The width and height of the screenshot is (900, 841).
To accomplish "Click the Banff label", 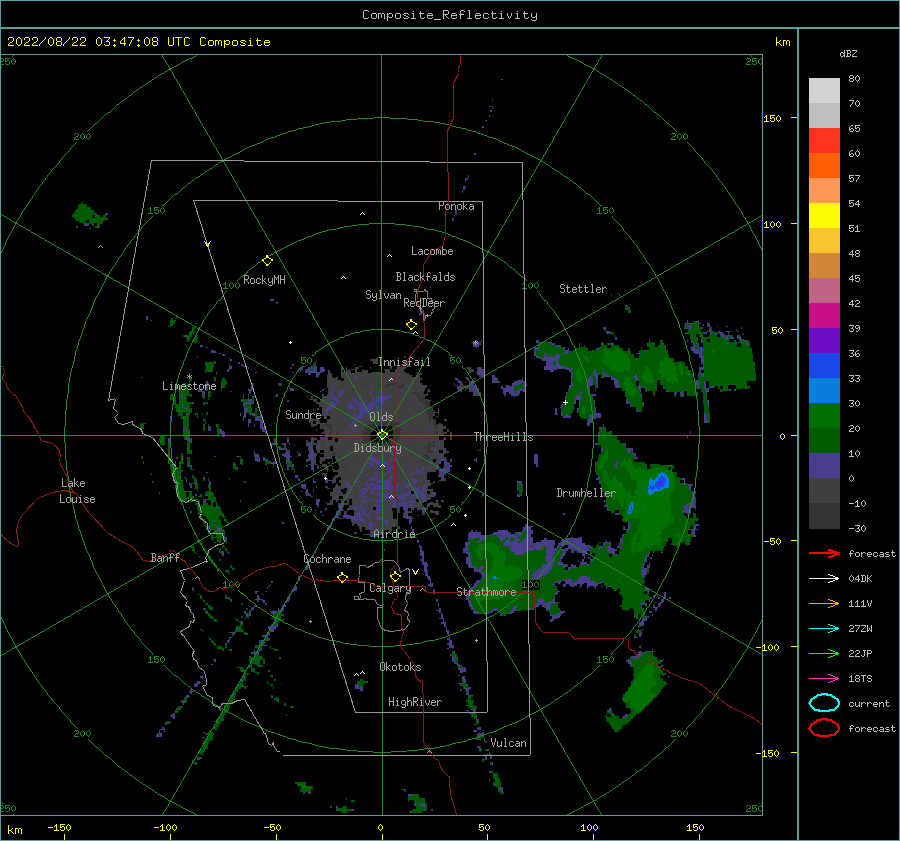I will coord(165,557).
